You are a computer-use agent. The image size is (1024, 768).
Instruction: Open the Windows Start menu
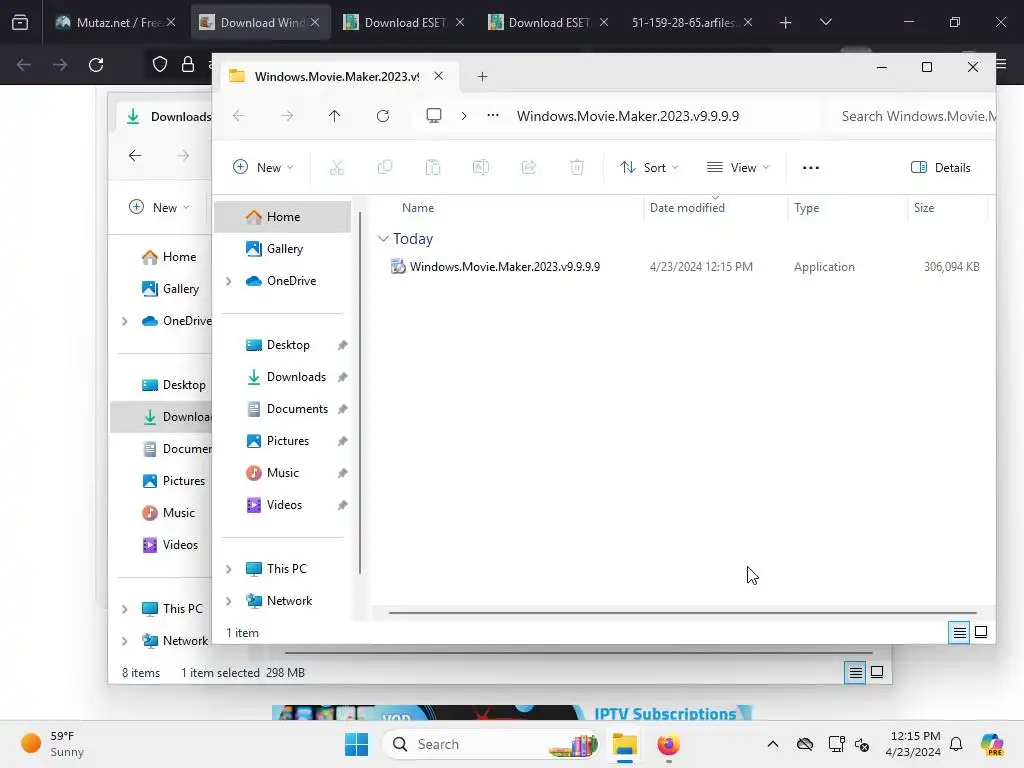point(357,744)
